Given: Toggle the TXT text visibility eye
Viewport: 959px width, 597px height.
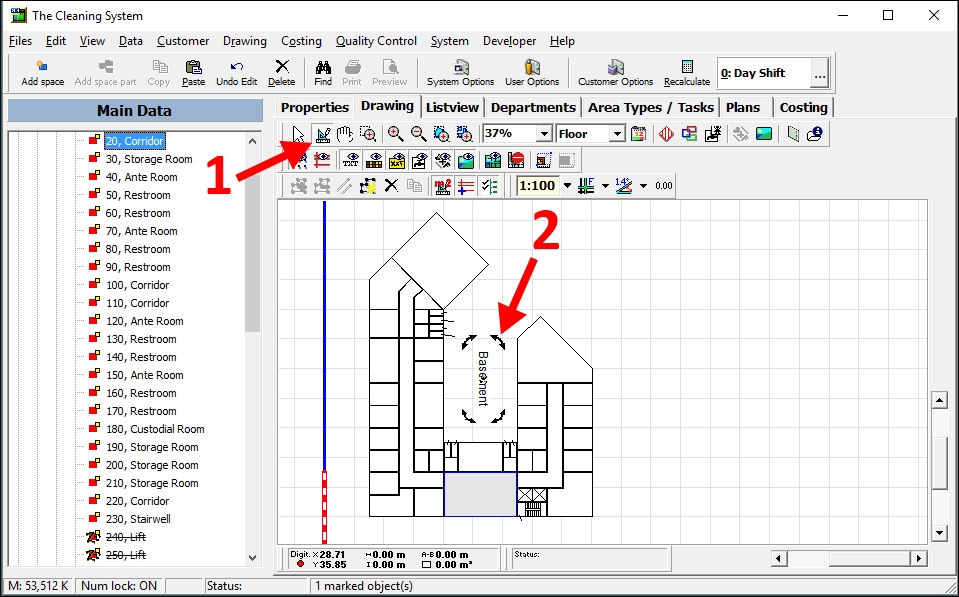Looking at the screenshot, I should (351, 160).
